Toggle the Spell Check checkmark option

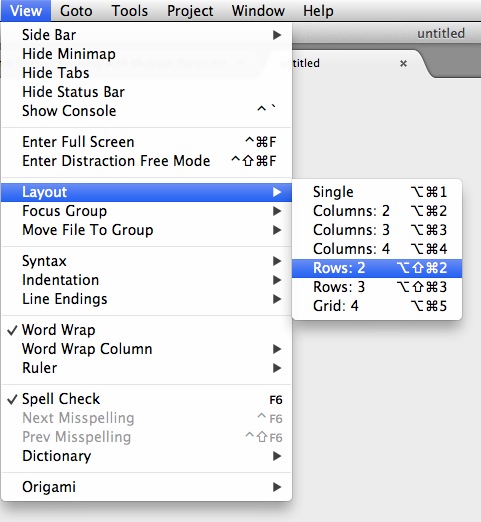click(x=146, y=399)
